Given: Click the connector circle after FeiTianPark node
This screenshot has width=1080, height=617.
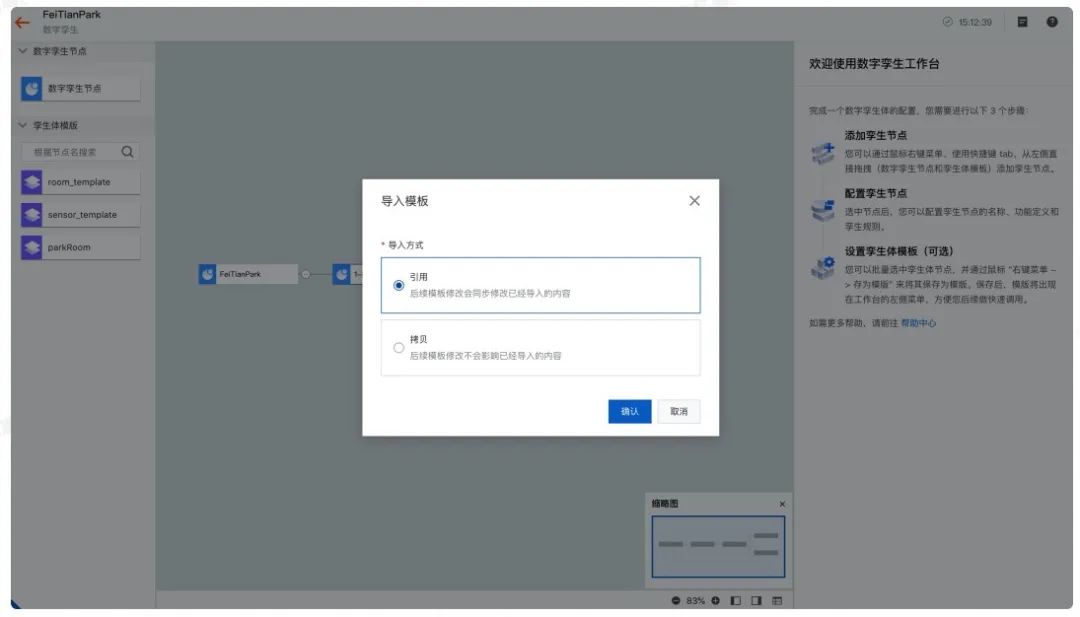Looking at the screenshot, I should click(306, 274).
